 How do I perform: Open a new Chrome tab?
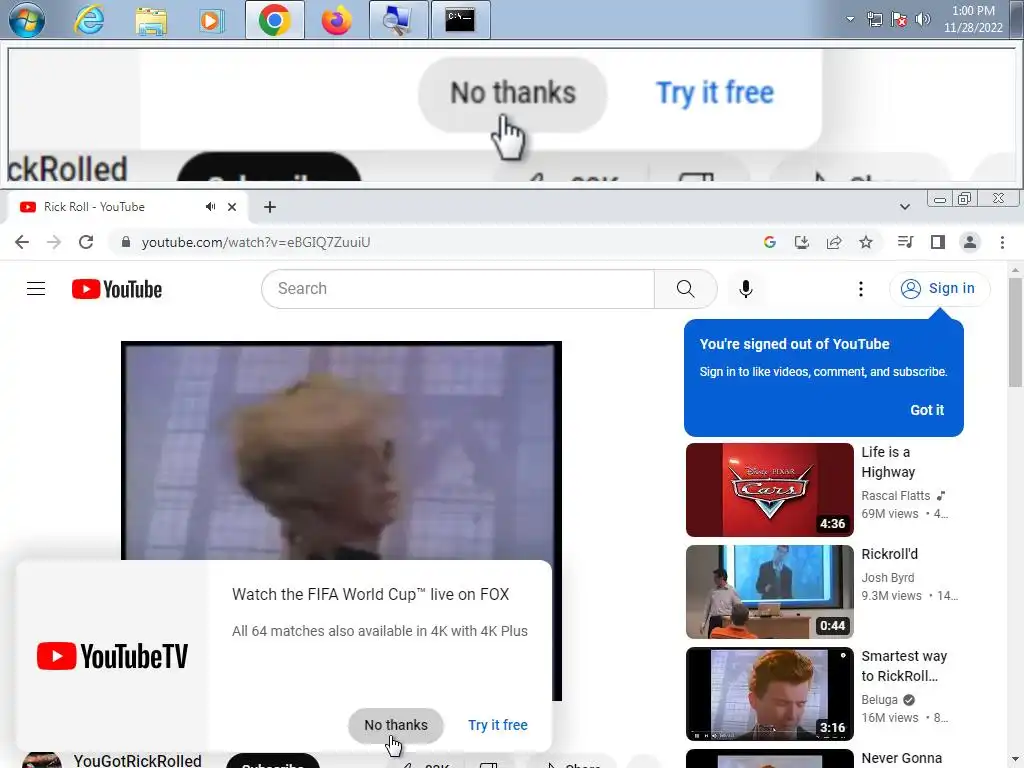click(270, 207)
